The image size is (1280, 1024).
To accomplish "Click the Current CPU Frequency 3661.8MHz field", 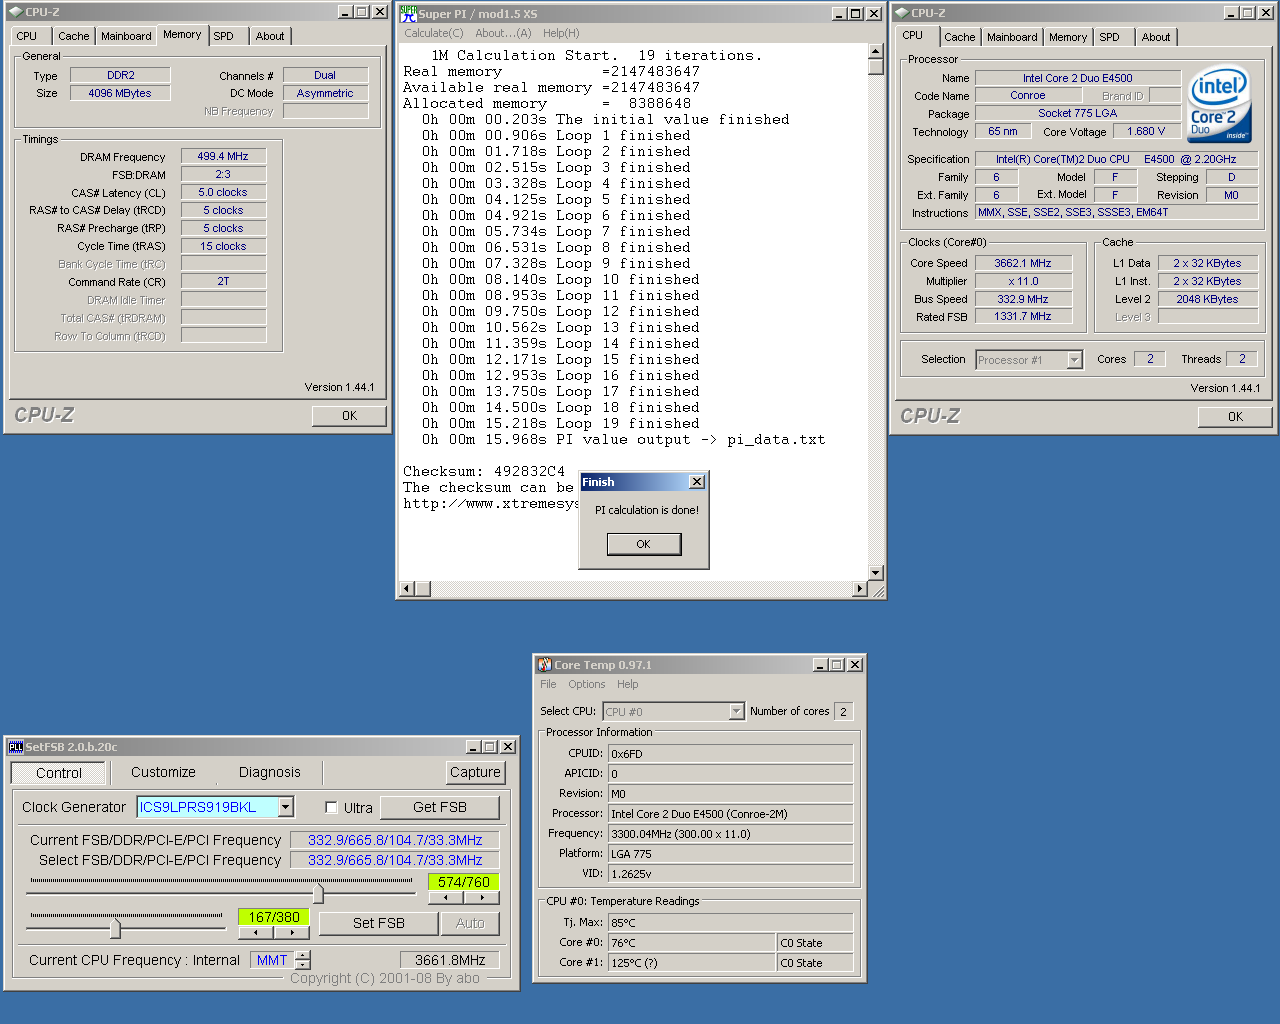I will tap(450, 960).
